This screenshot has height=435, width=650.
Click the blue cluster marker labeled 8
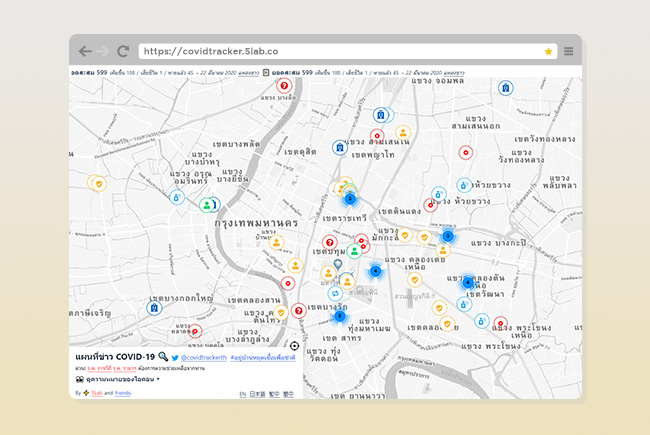339,316
